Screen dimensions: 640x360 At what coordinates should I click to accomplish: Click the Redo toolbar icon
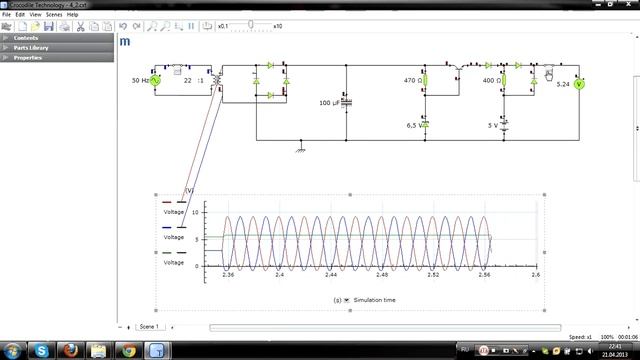(136, 26)
